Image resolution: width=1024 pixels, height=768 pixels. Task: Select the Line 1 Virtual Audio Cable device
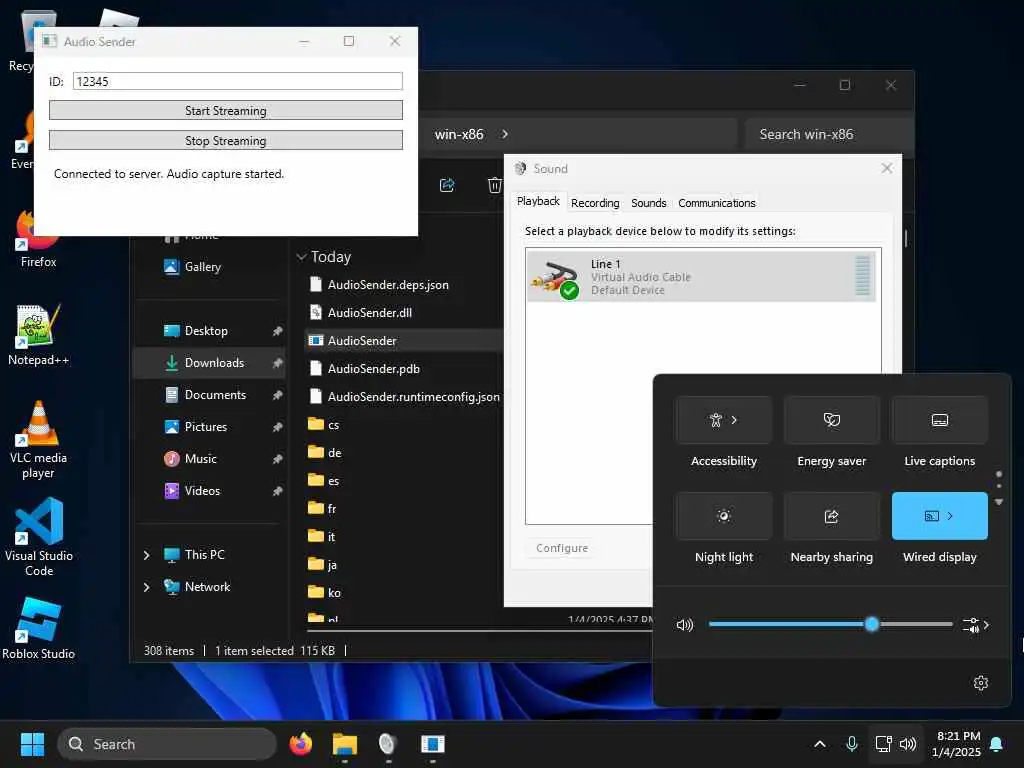pos(701,277)
